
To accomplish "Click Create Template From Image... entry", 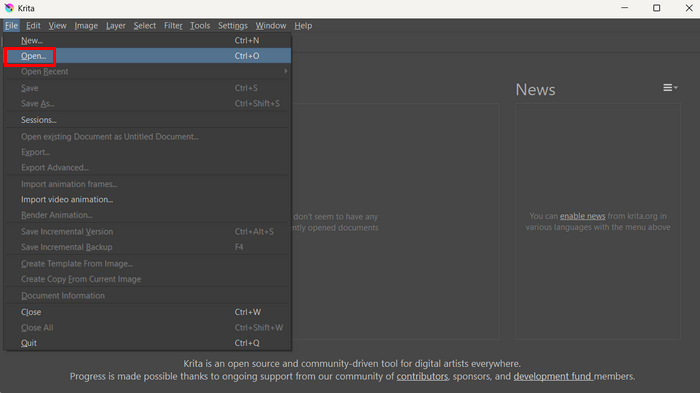I will tap(147, 263).
